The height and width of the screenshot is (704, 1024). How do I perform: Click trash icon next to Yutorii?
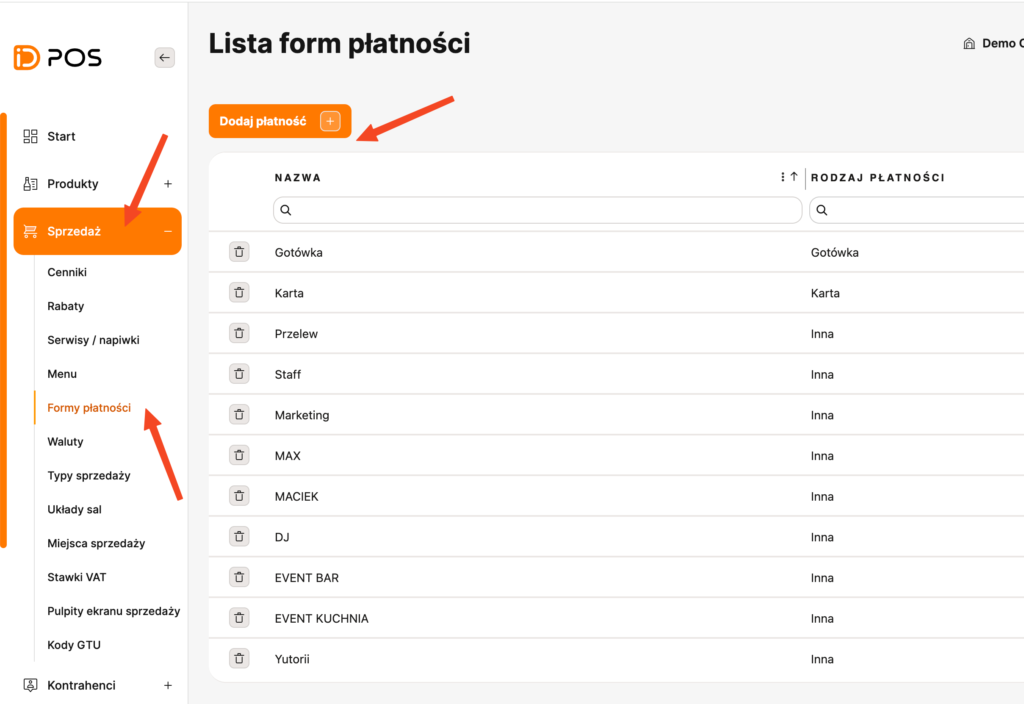click(x=239, y=658)
